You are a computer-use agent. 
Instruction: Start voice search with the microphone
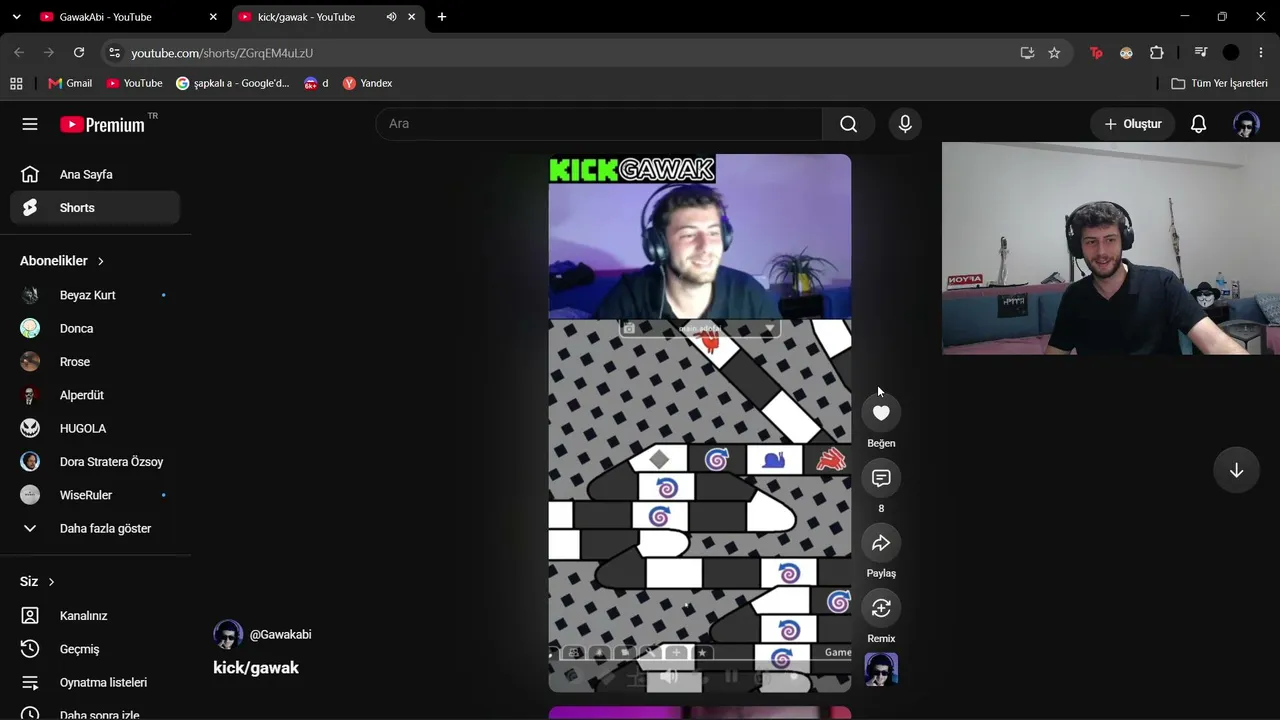(905, 124)
